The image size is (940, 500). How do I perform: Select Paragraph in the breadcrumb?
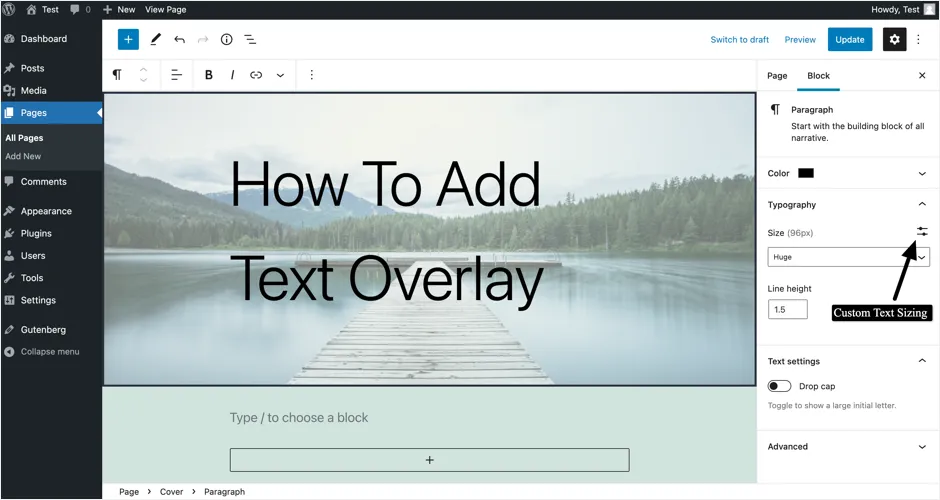coord(224,492)
